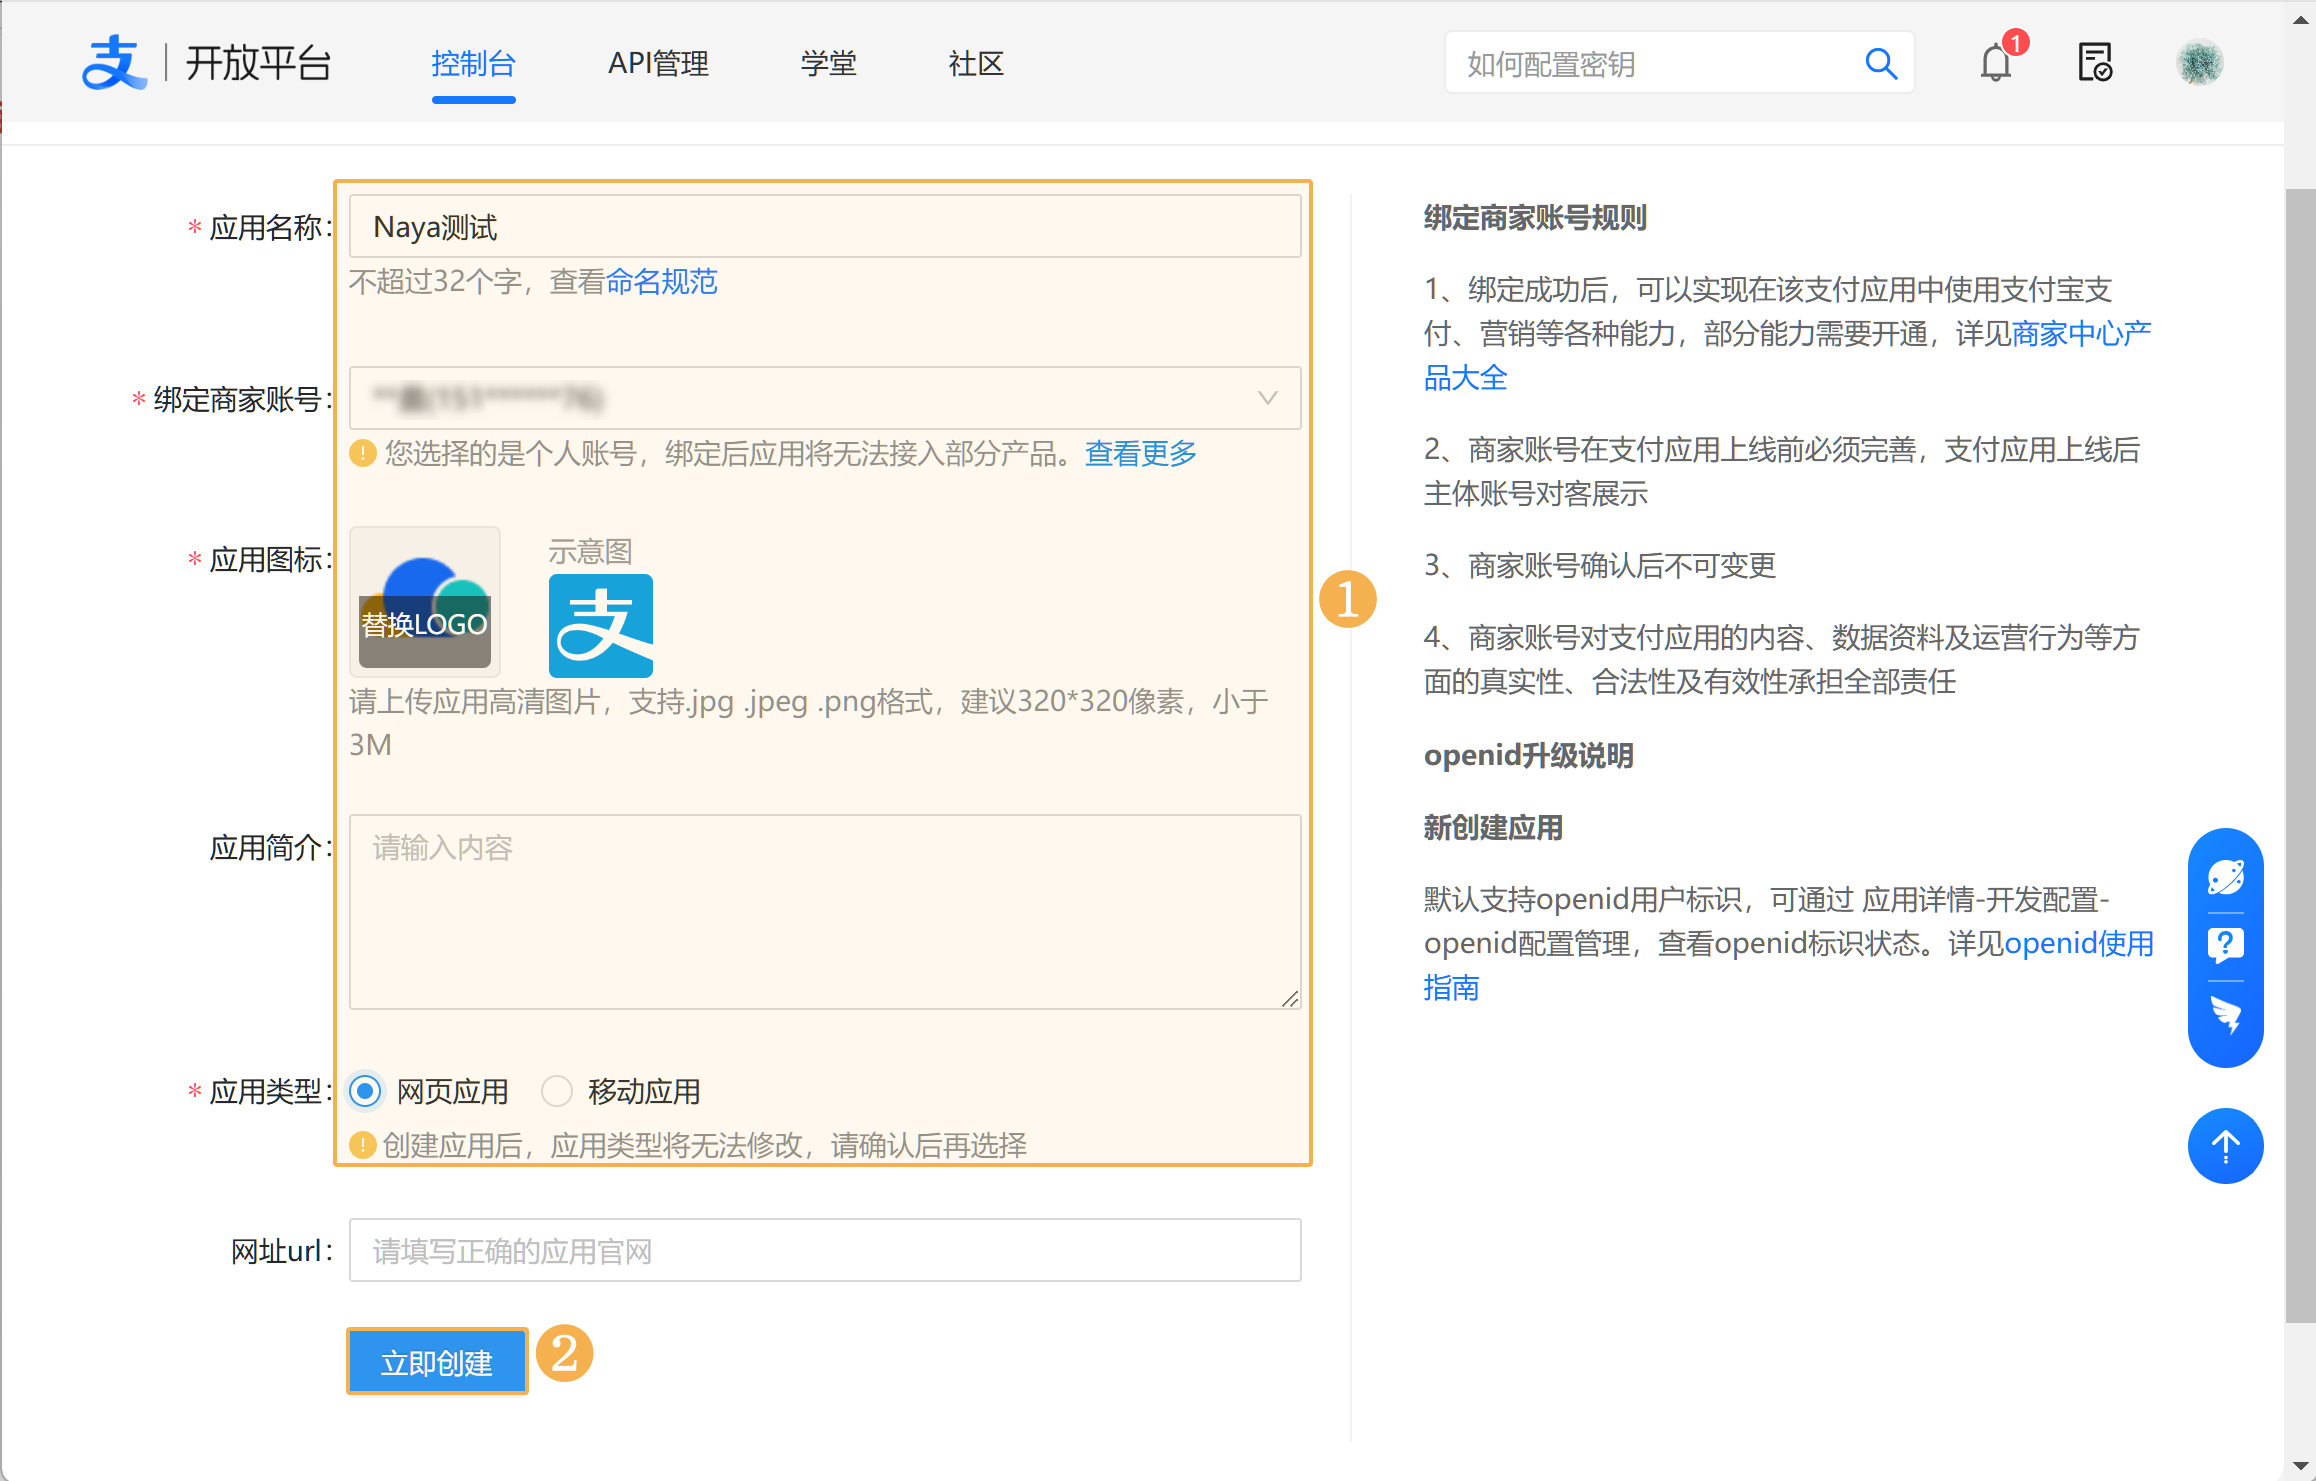Click the 立即创建 button
This screenshot has height=1481, width=2316.
click(x=437, y=1362)
